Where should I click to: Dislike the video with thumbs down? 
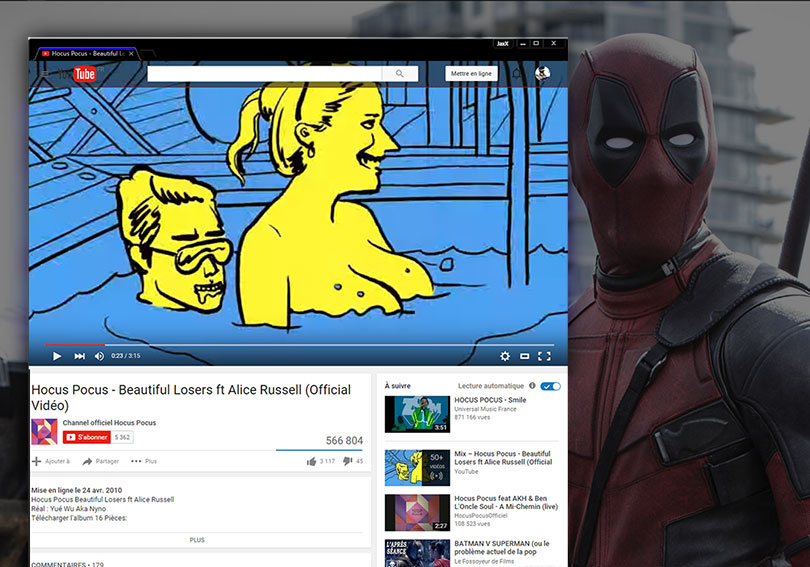point(348,461)
